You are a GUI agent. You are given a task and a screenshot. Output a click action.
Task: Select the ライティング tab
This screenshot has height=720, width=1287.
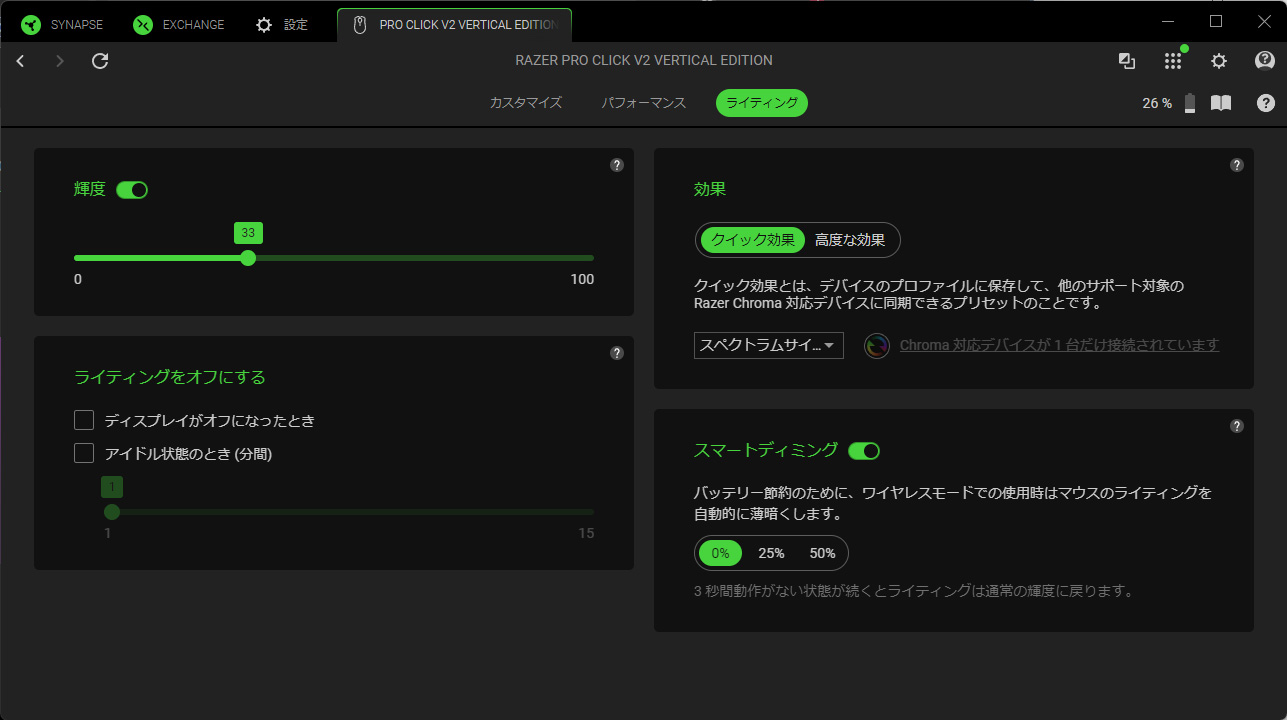[762, 103]
